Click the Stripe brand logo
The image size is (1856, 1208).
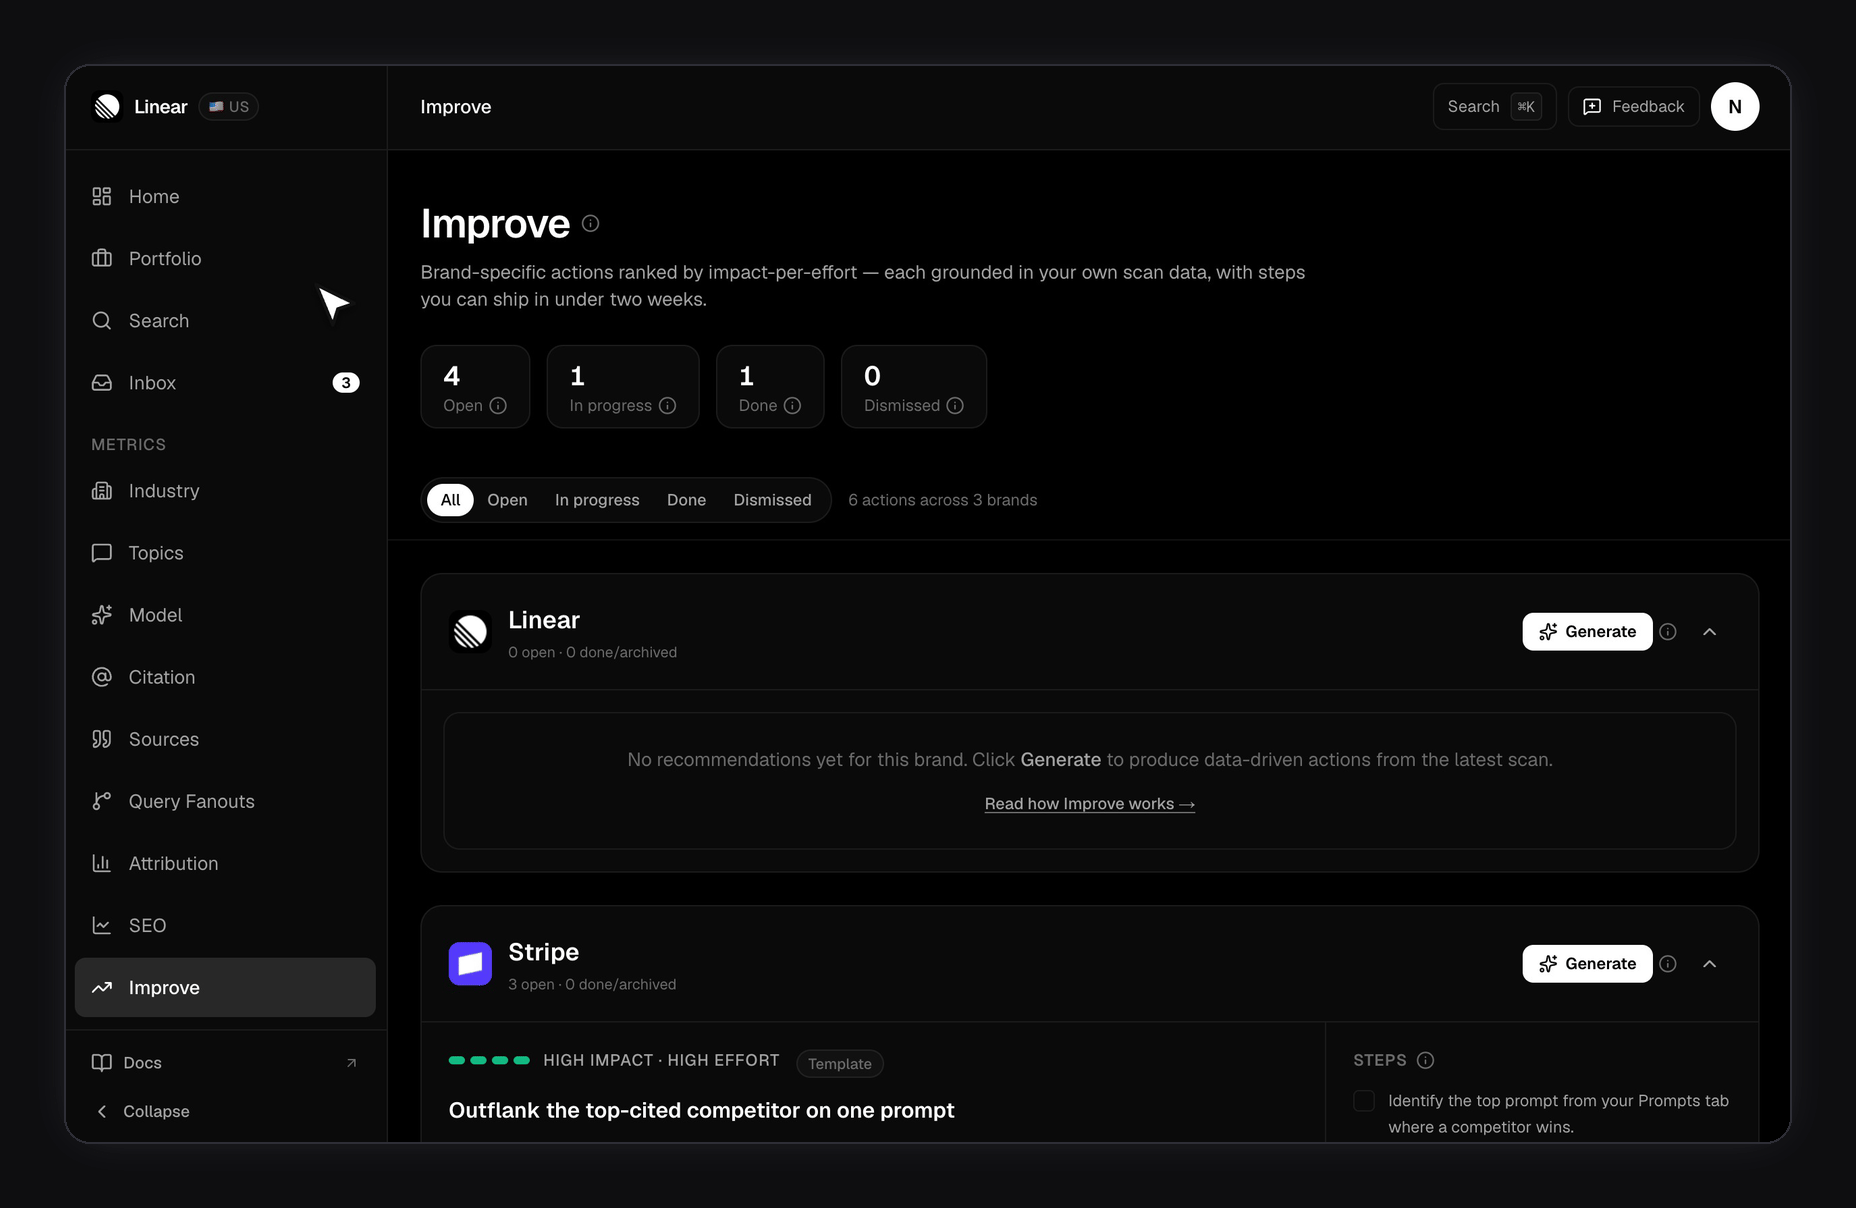point(470,964)
